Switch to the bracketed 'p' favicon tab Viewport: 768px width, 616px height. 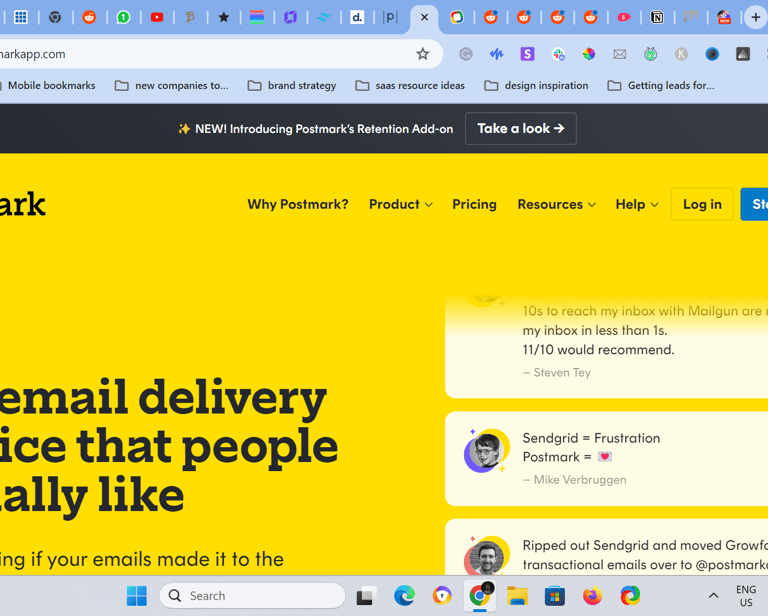click(390, 18)
